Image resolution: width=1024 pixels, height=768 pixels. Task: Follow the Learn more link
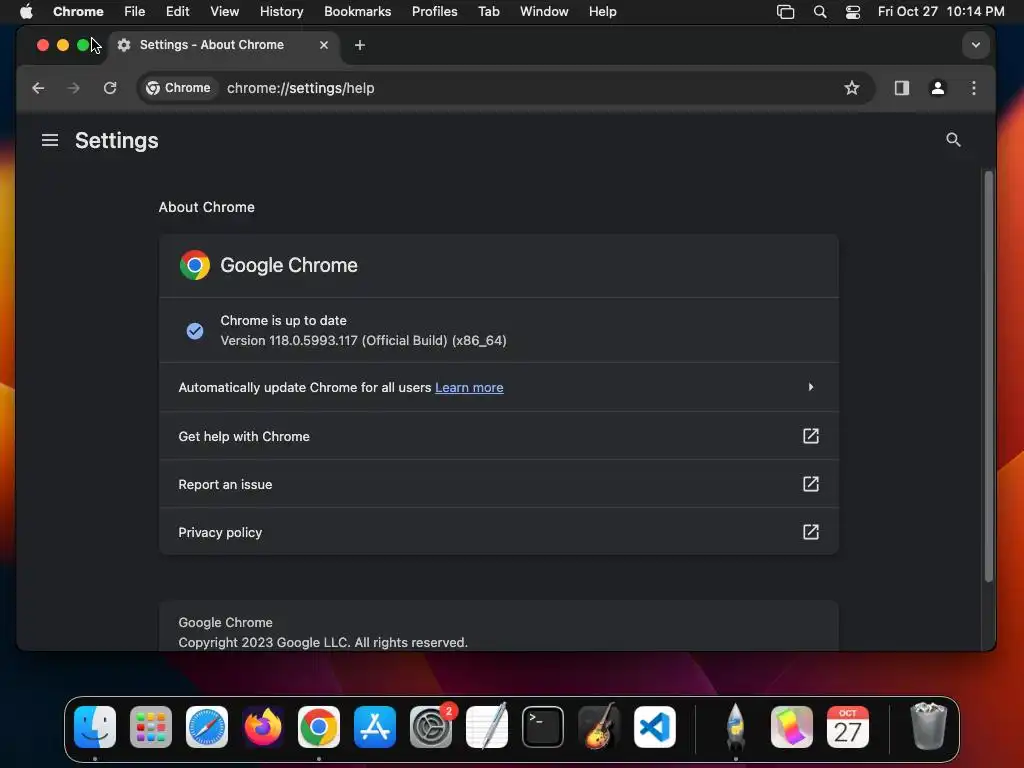(x=469, y=388)
